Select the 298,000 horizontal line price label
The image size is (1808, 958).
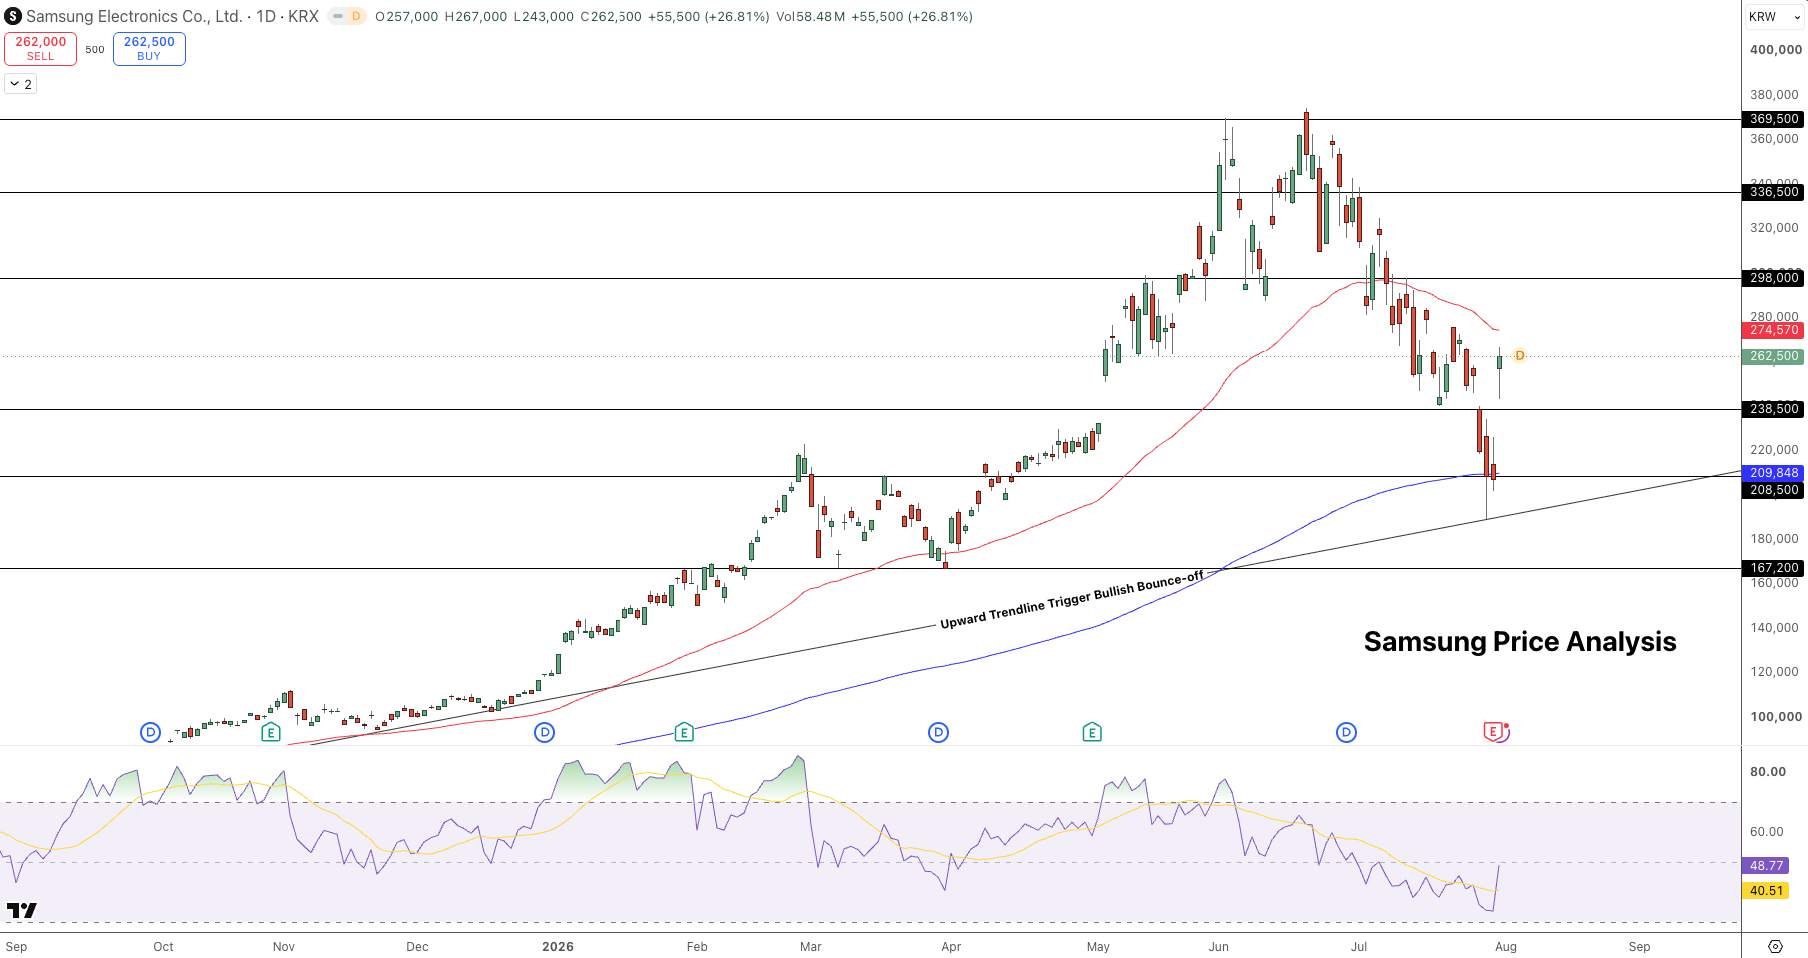(1774, 278)
